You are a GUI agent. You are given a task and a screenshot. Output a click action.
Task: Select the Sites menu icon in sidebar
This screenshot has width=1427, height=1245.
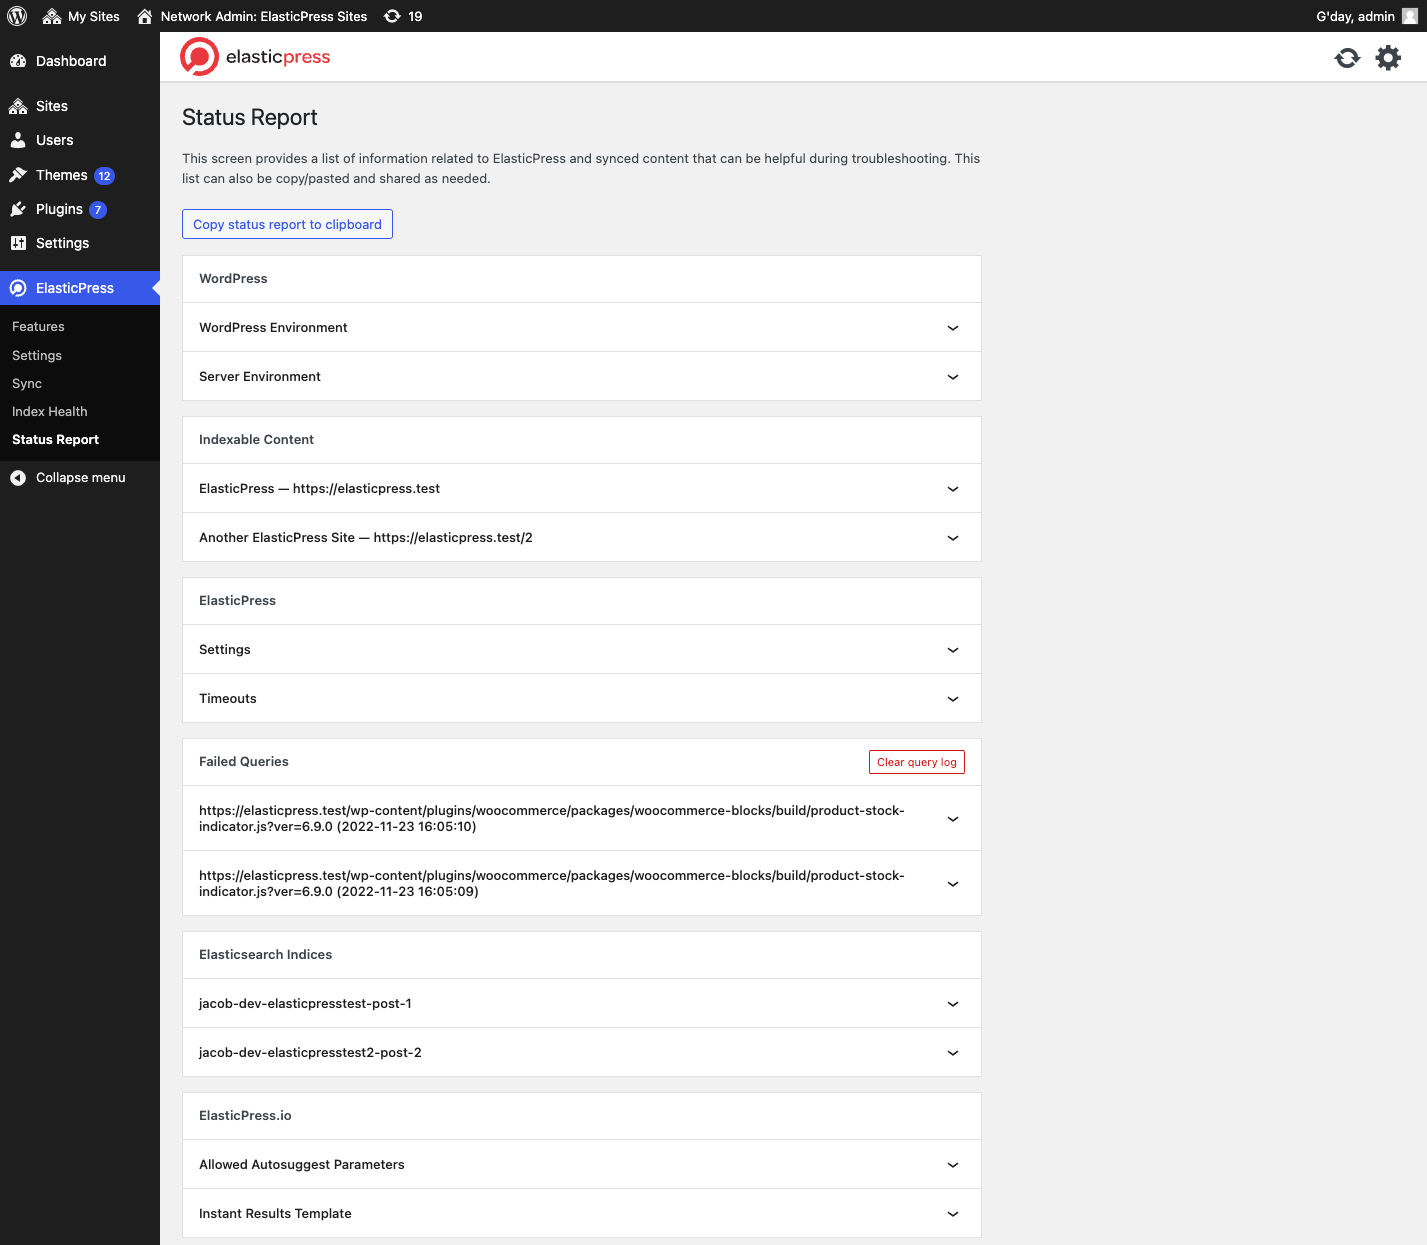click(x=17, y=106)
